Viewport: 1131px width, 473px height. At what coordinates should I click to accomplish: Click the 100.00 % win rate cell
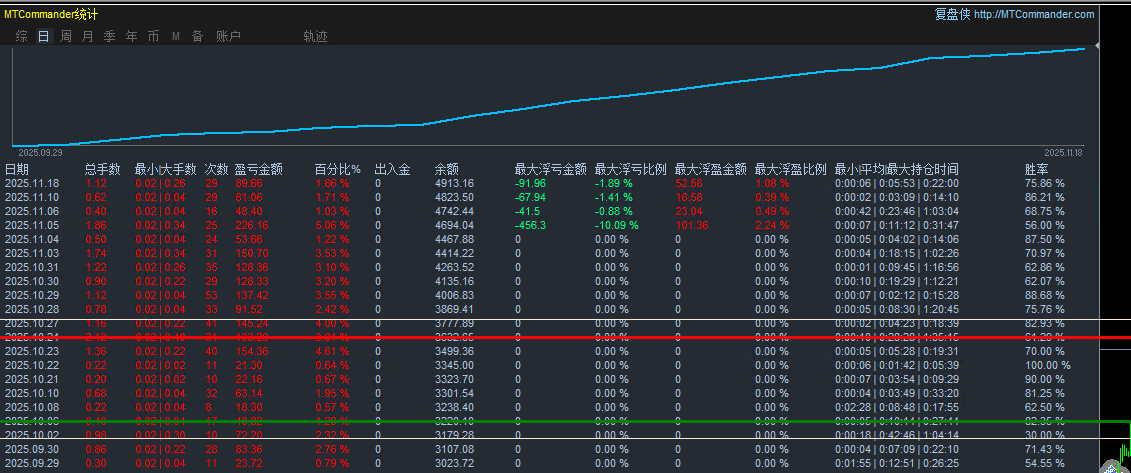point(1047,365)
